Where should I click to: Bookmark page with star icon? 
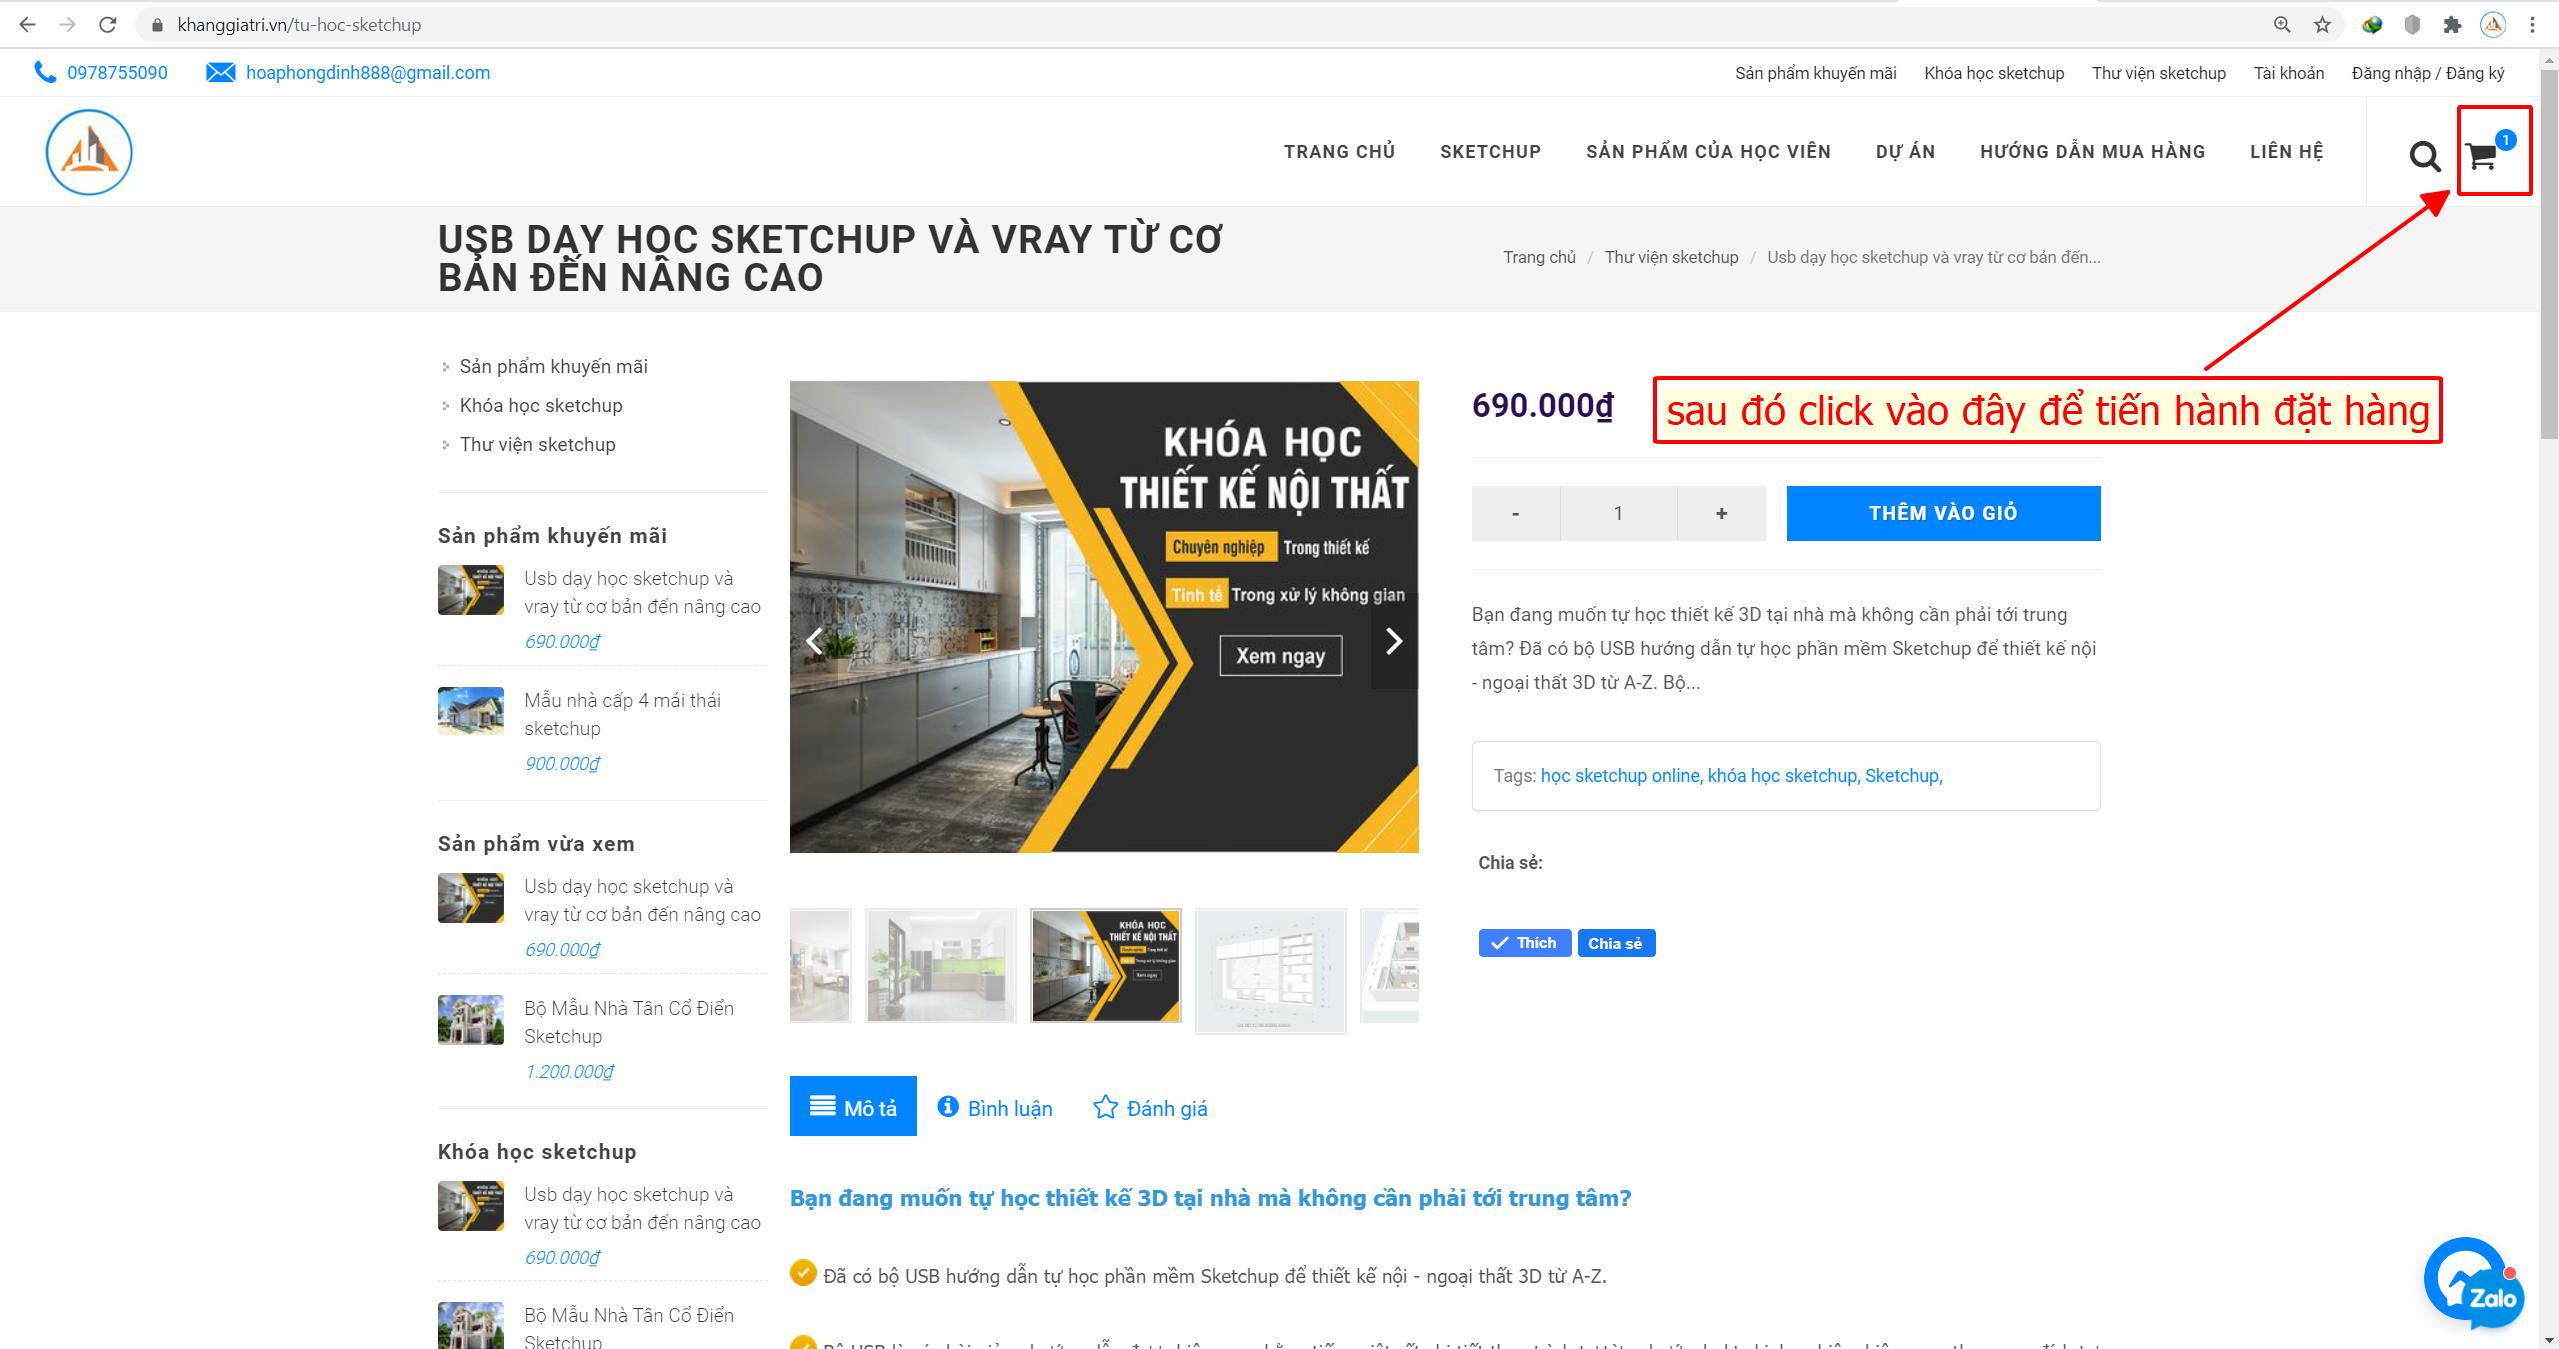[x=2322, y=25]
